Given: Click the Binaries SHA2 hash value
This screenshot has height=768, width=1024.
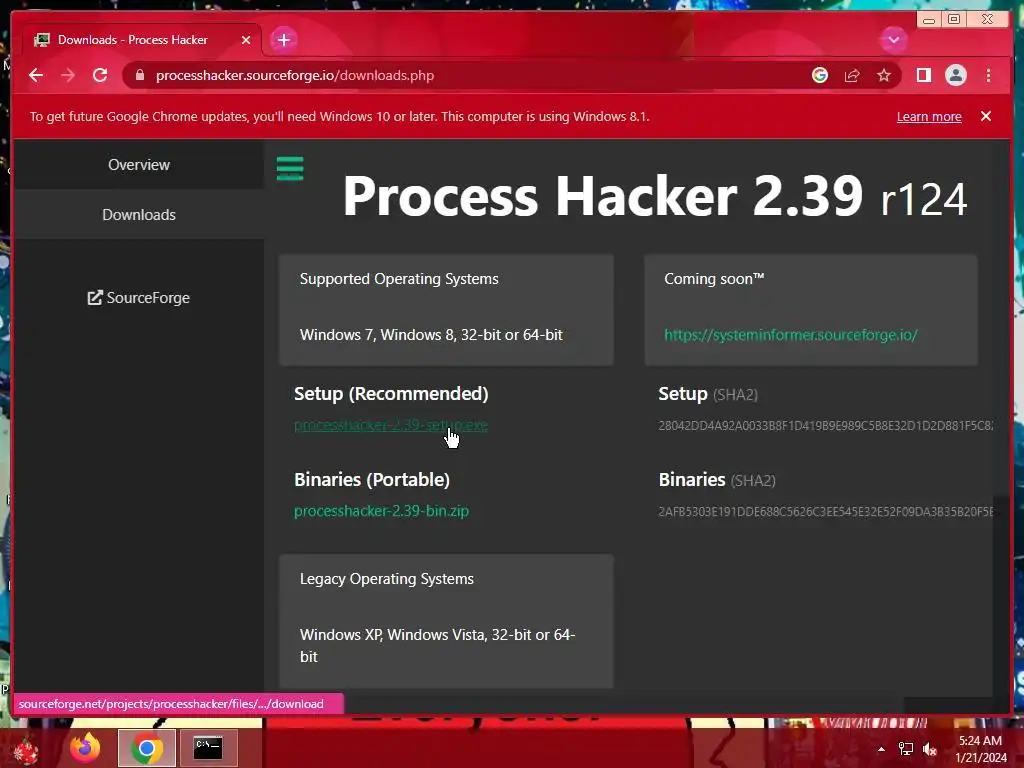Looking at the screenshot, I should tap(825, 511).
